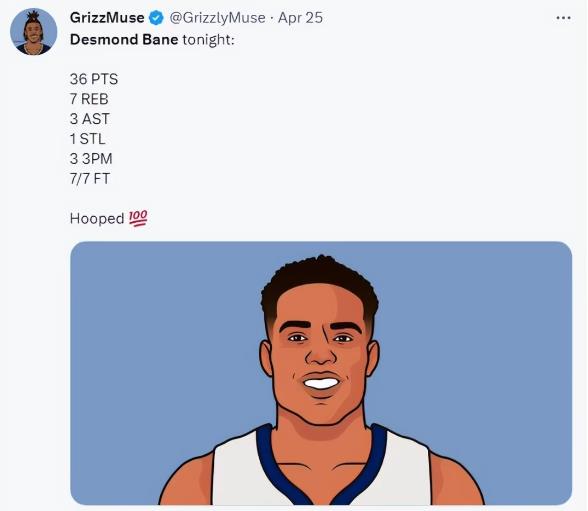Image resolution: width=588 pixels, height=511 pixels.
Task: Click the 3 3PM stat line
Action: point(91,159)
